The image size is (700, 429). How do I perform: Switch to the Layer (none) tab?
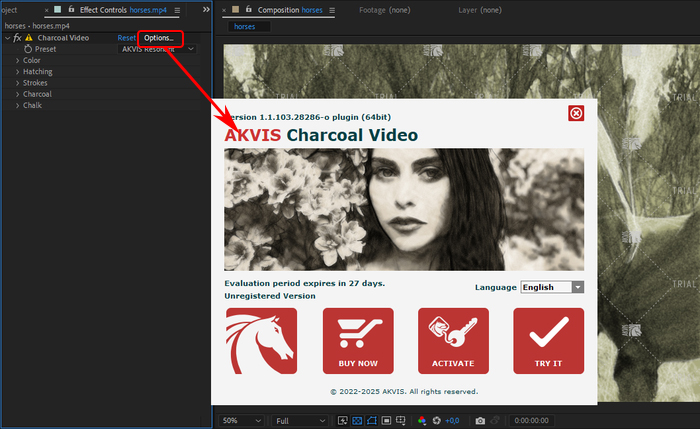coord(479,10)
